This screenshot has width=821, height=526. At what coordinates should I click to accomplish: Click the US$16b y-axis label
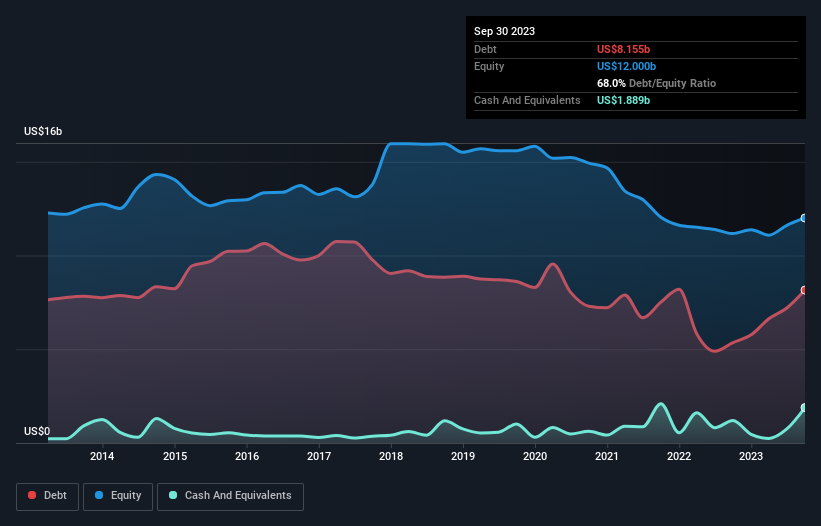click(43, 131)
